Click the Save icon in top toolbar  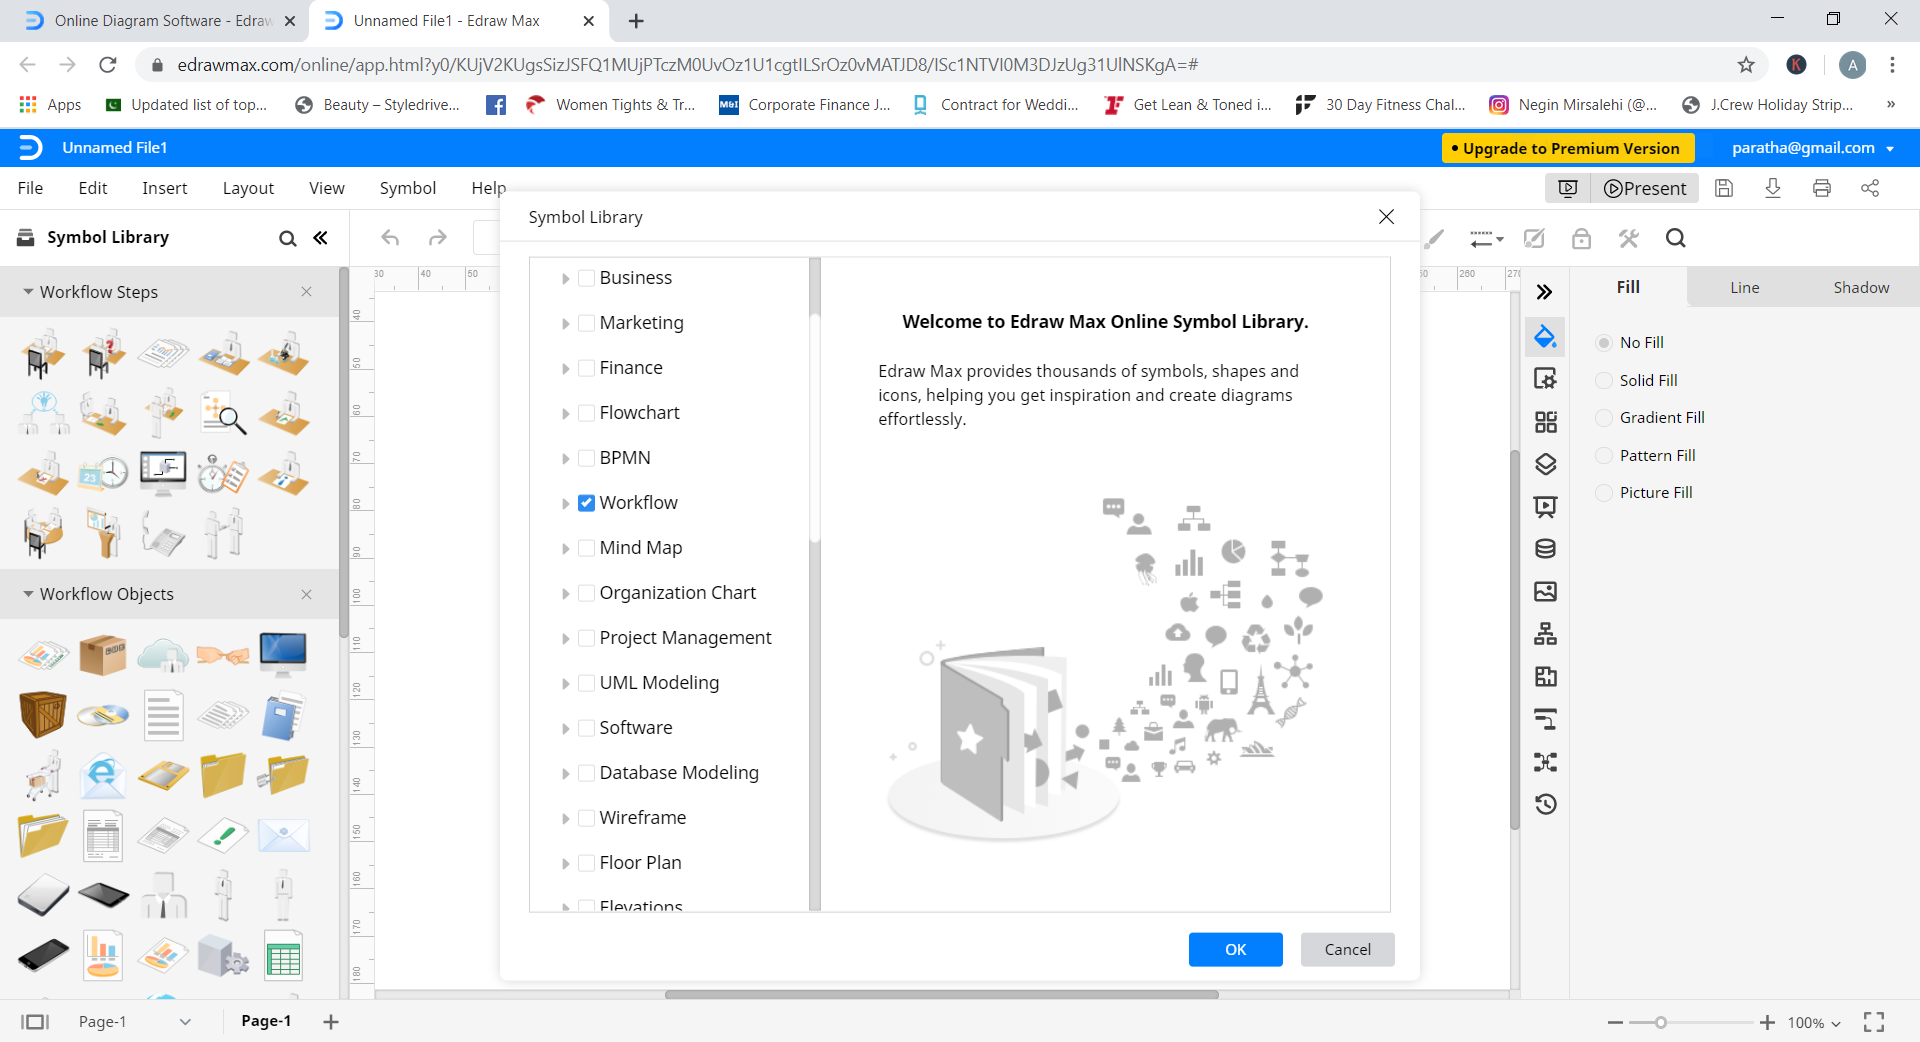click(x=1724, y=188)
